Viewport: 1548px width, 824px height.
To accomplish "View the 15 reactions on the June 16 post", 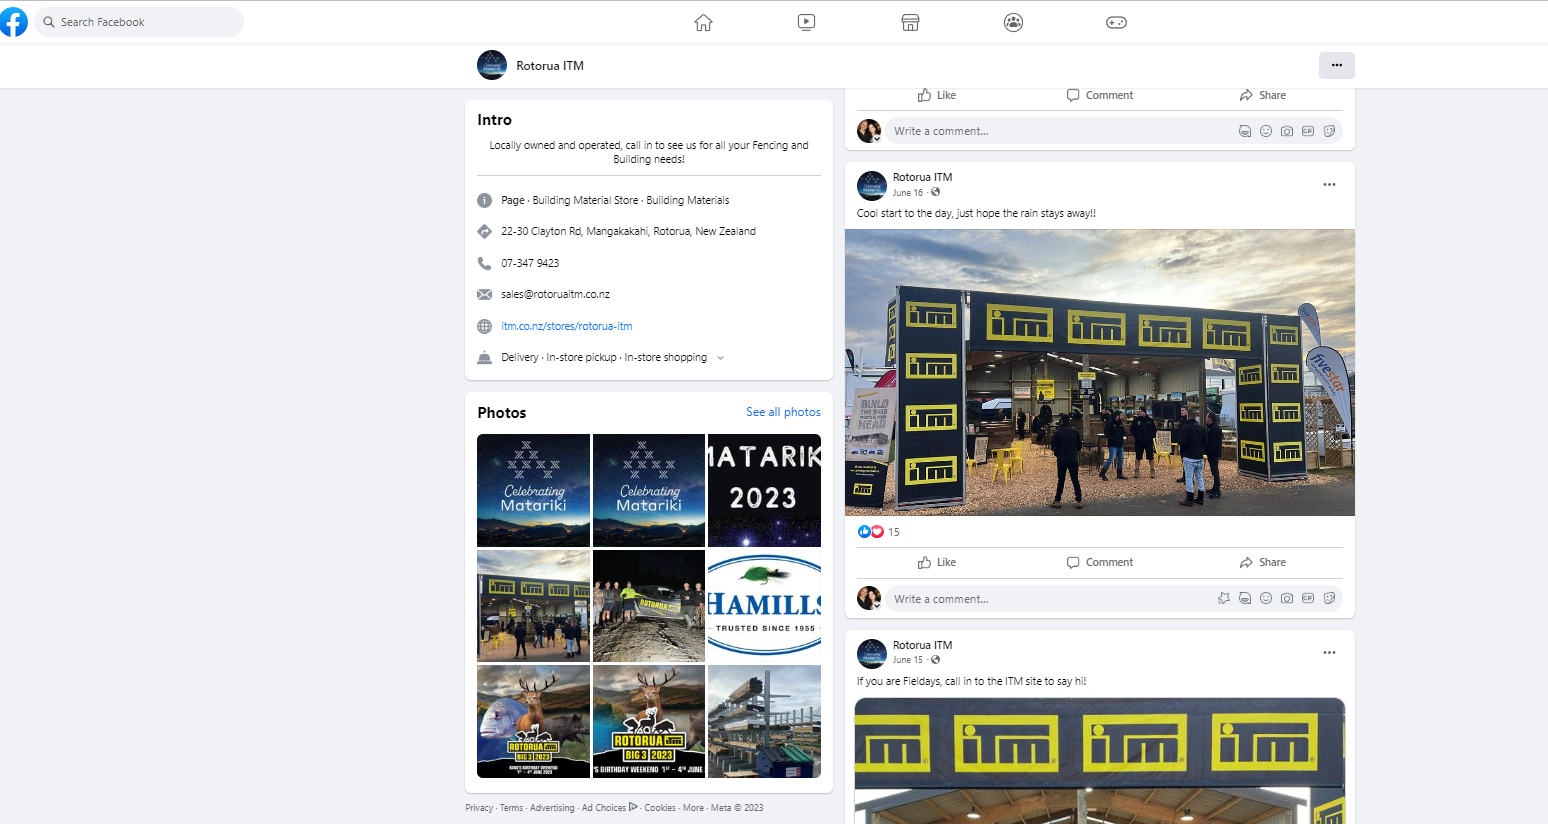I will point(894,532).
